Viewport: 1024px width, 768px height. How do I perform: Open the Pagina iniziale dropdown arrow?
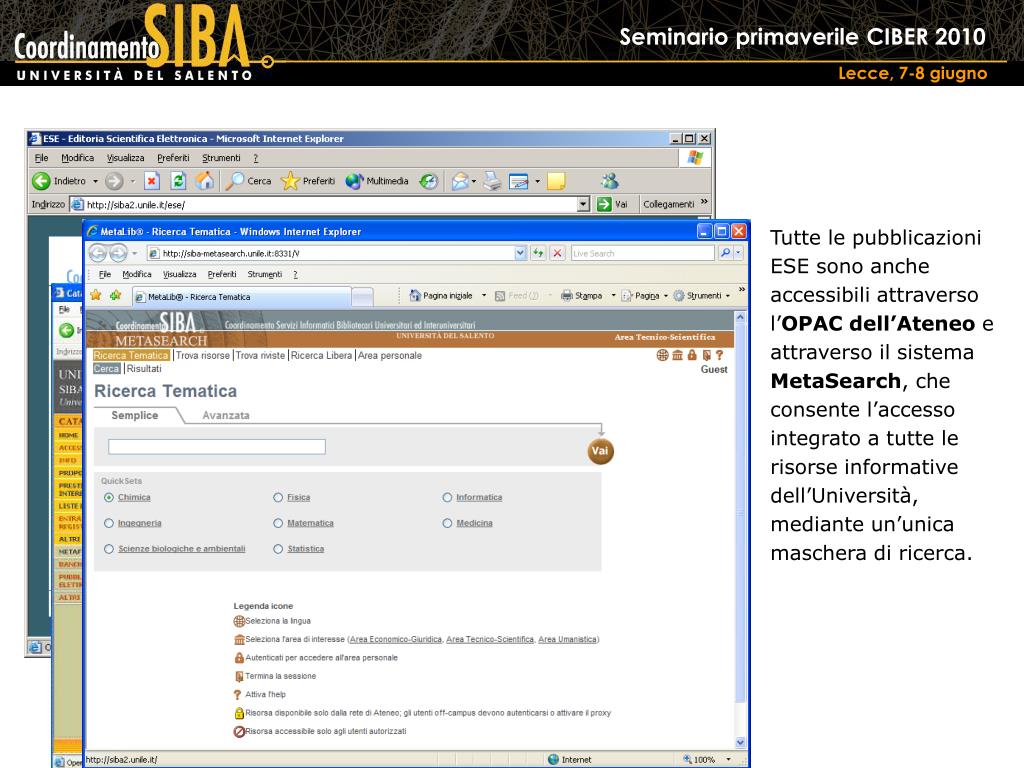[484, 296]
